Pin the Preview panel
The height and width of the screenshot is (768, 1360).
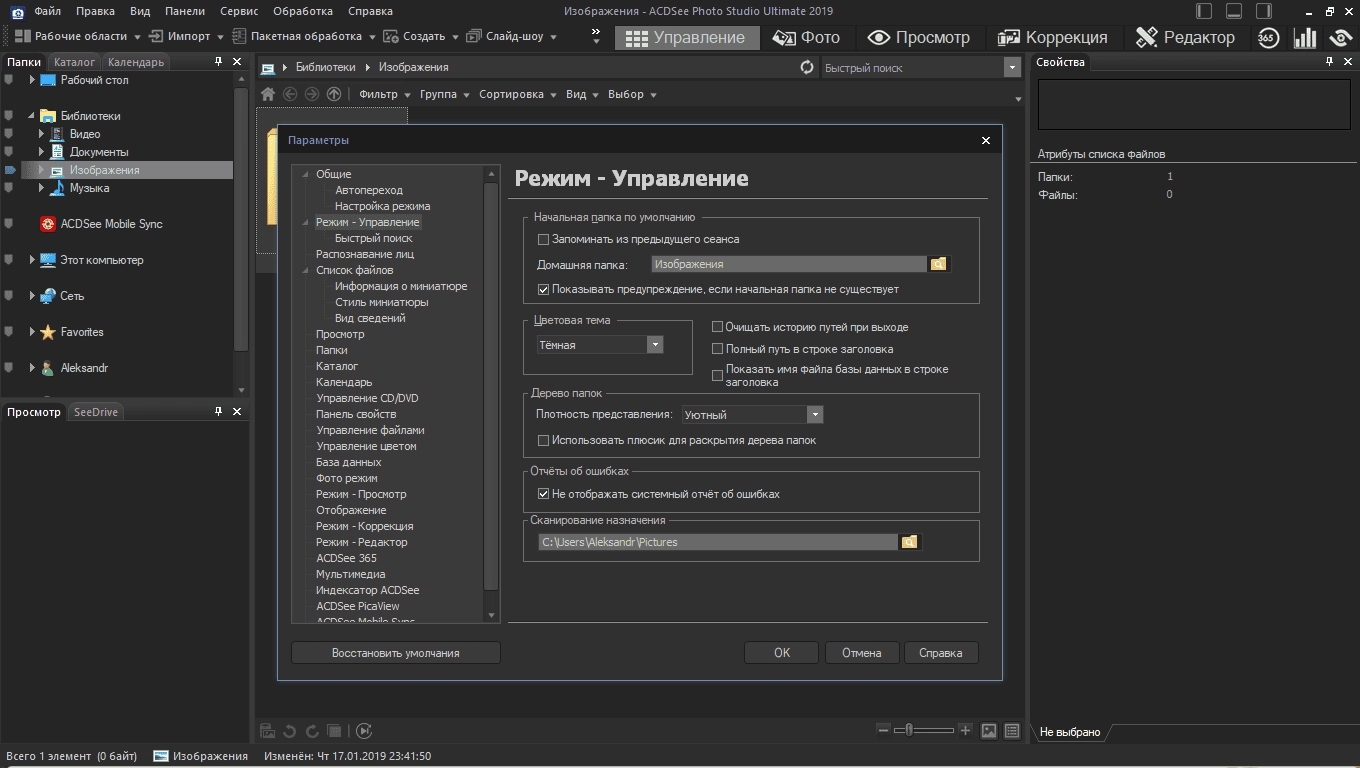click(x=219, y=412)
